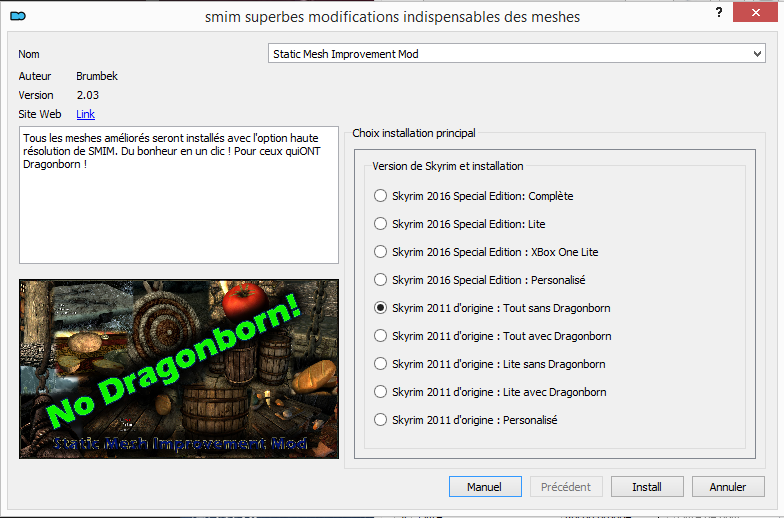Open the website Link
This screenshot has height=518, width=784.
[85, 114]
